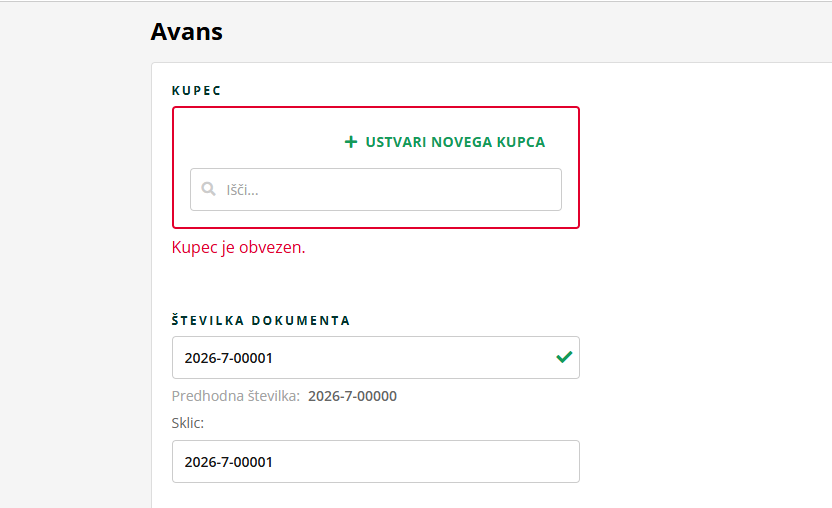Image resolution: width=832 pixels, height=508 pixels.
Task: Click the Avans page heading
Action: tap(186, 32)
